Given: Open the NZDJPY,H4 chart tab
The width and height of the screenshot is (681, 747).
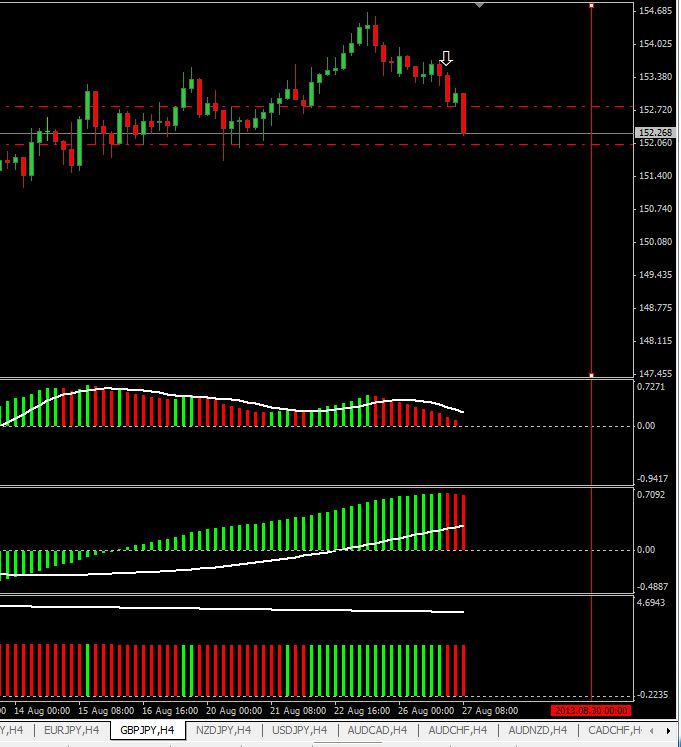Looking at the screenshot, I should 223,730.
